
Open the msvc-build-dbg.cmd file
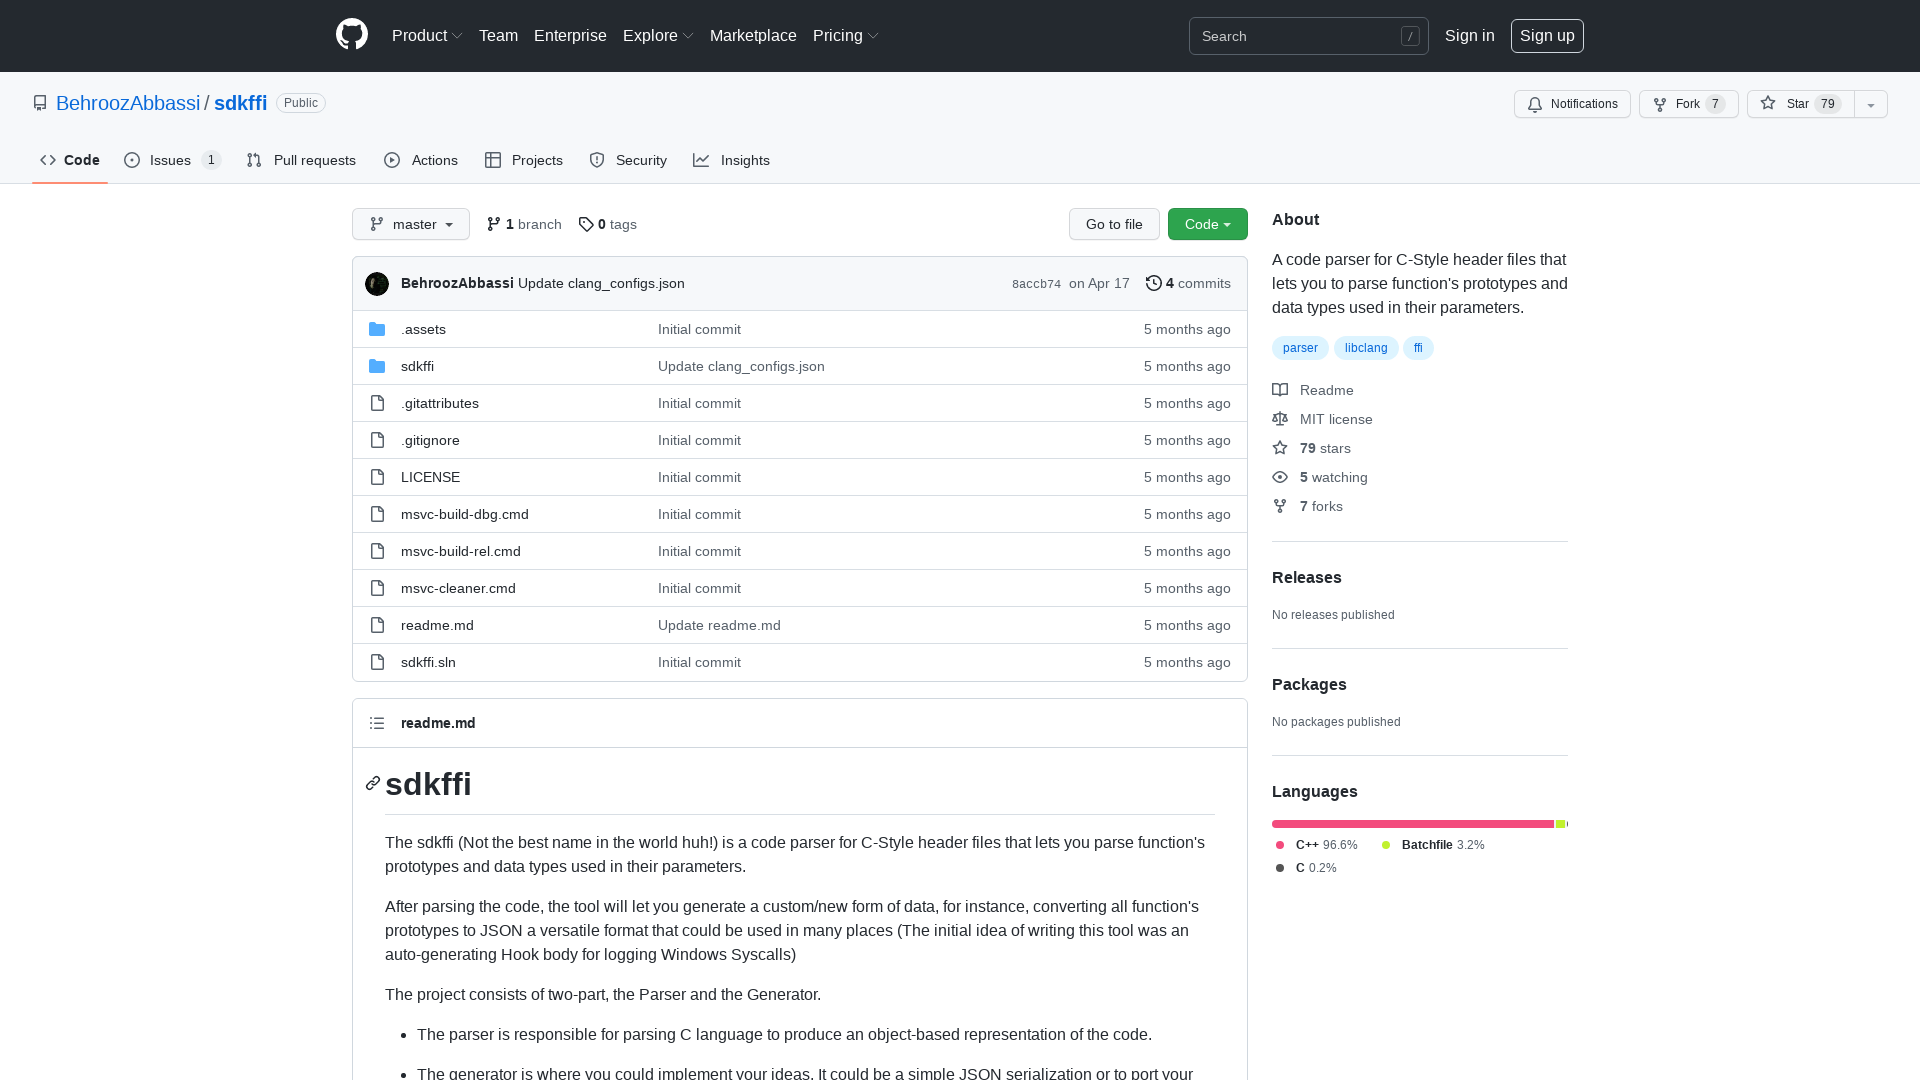[x=465, y=514]
